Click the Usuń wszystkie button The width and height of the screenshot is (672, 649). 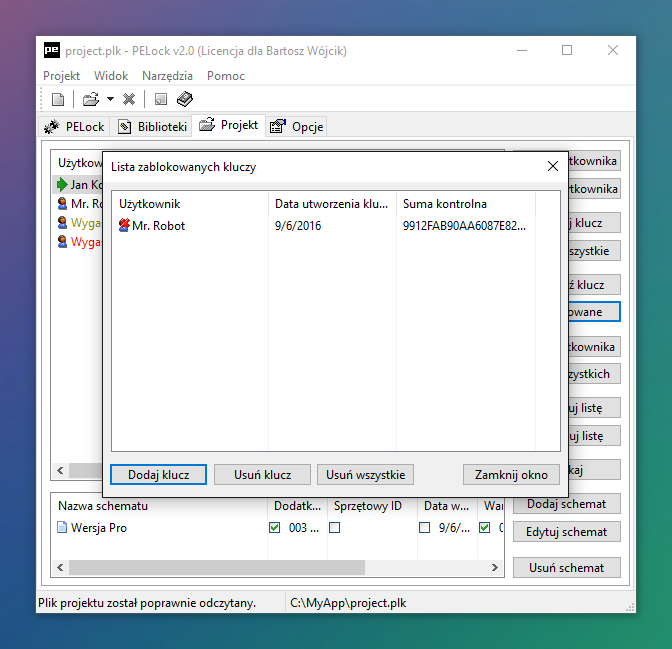[x=365, y=475]
